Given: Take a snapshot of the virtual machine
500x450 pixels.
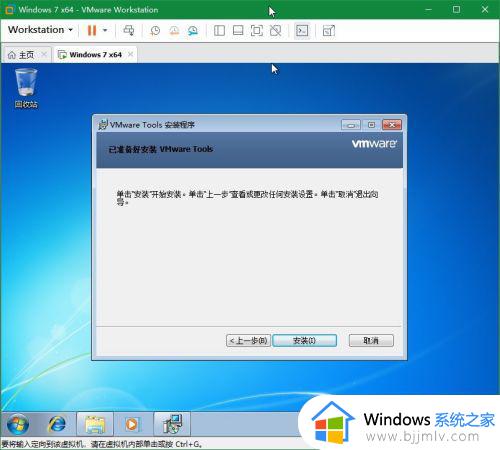Looking at the screenshot, I should coord(155,31).
